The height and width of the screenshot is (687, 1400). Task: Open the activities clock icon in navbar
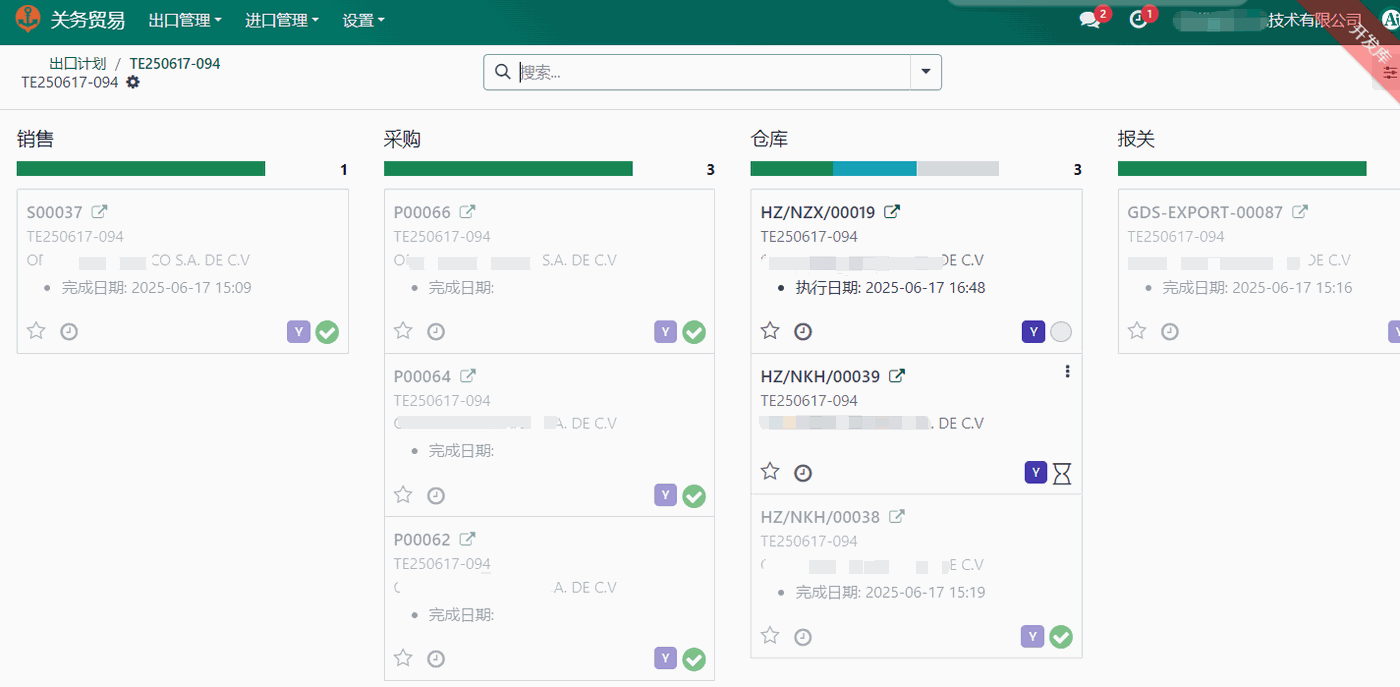1138,20
